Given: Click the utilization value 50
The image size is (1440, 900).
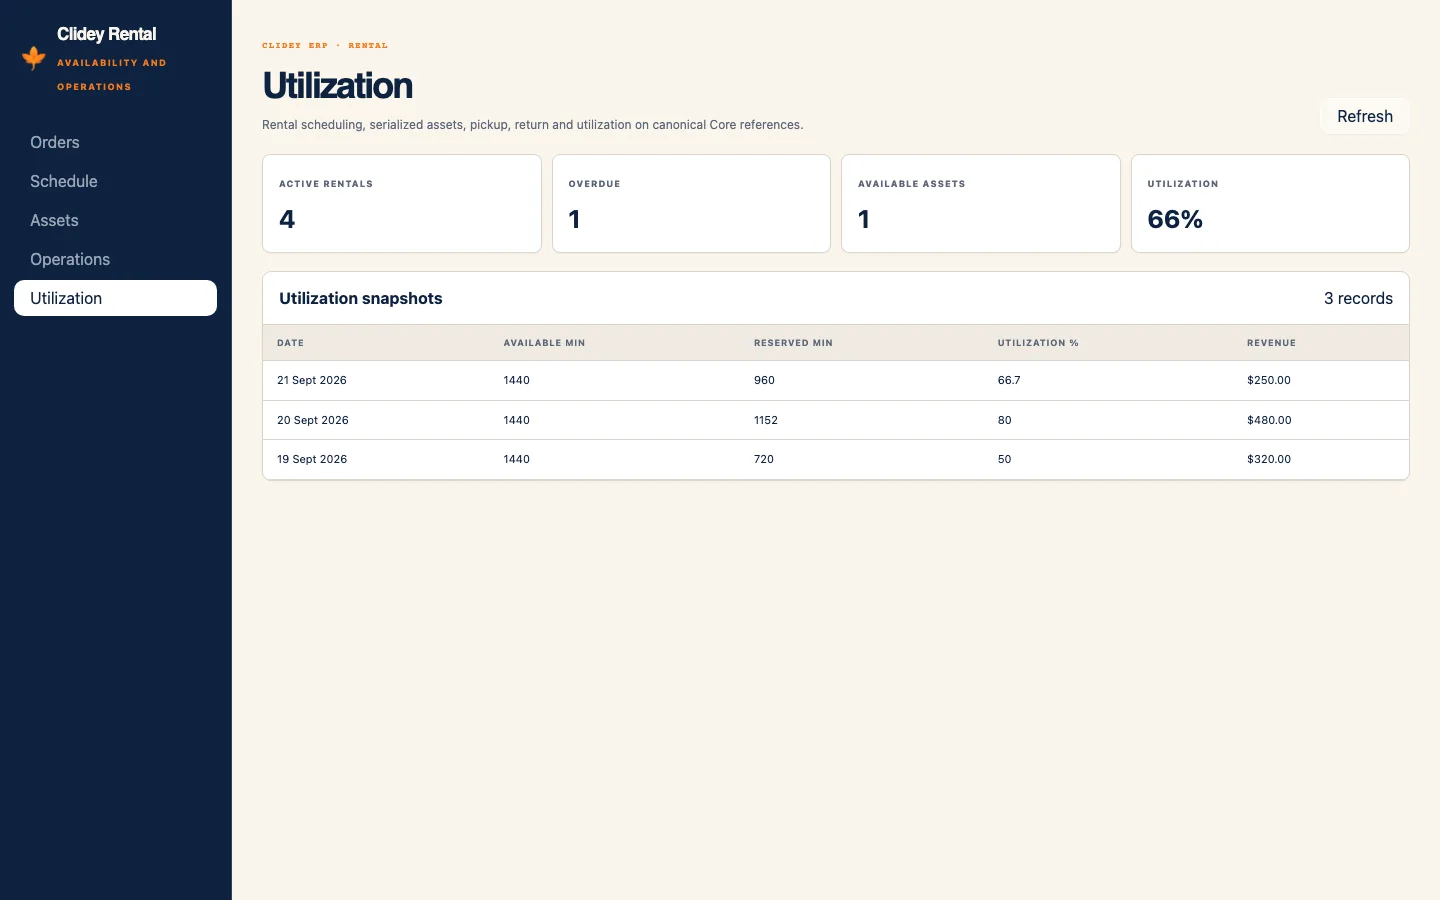Looking at the screenshot, I should click(x=1005, y=459).
